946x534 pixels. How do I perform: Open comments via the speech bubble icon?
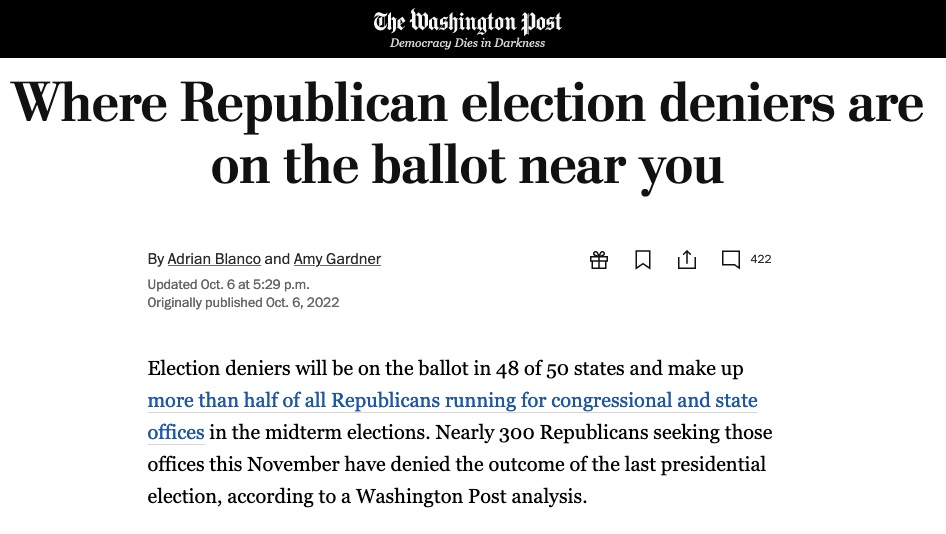(731, 260)
